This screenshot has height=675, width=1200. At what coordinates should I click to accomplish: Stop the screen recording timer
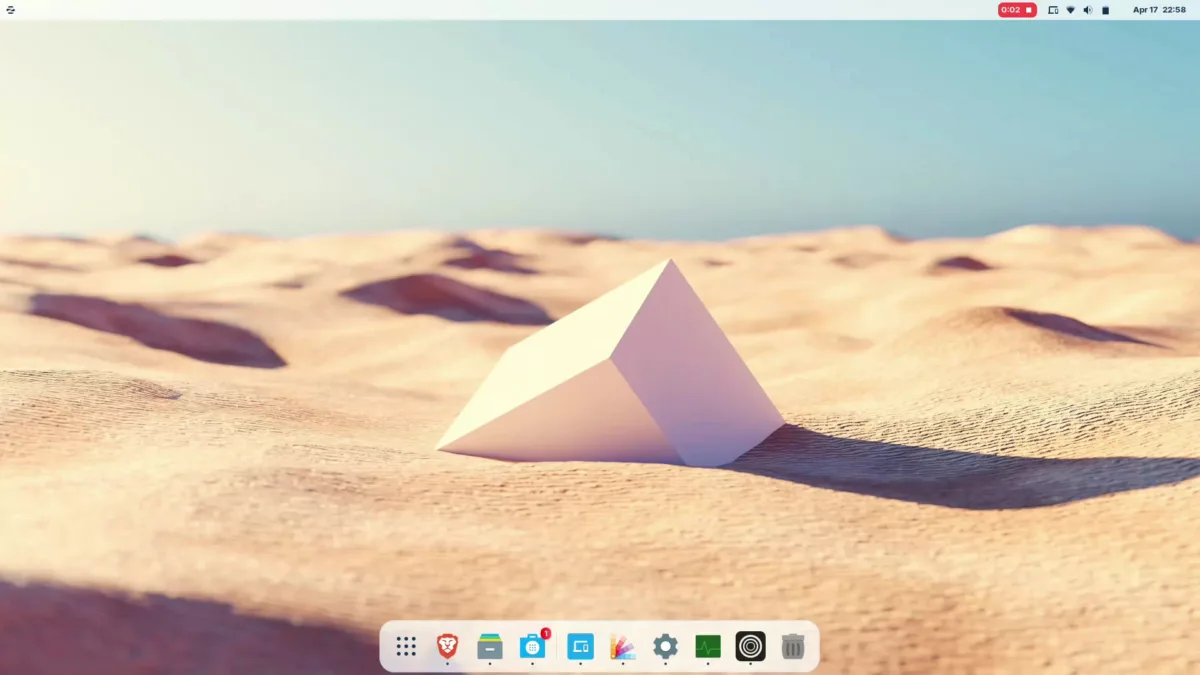pos(1017,10)
